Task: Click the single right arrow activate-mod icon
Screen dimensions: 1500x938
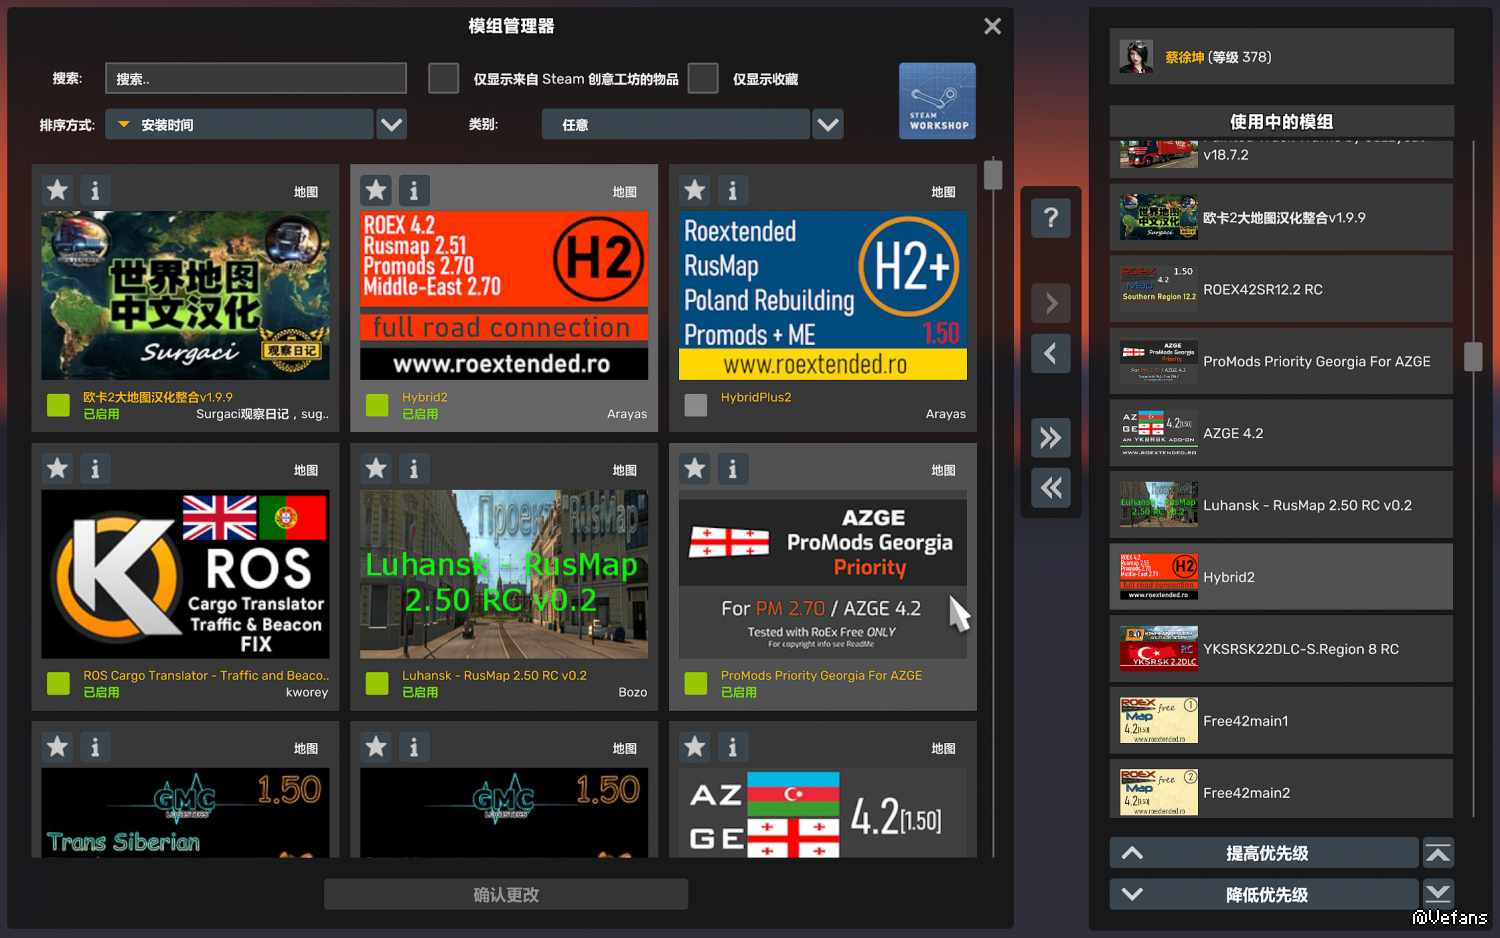Action: pos(1050,303)
